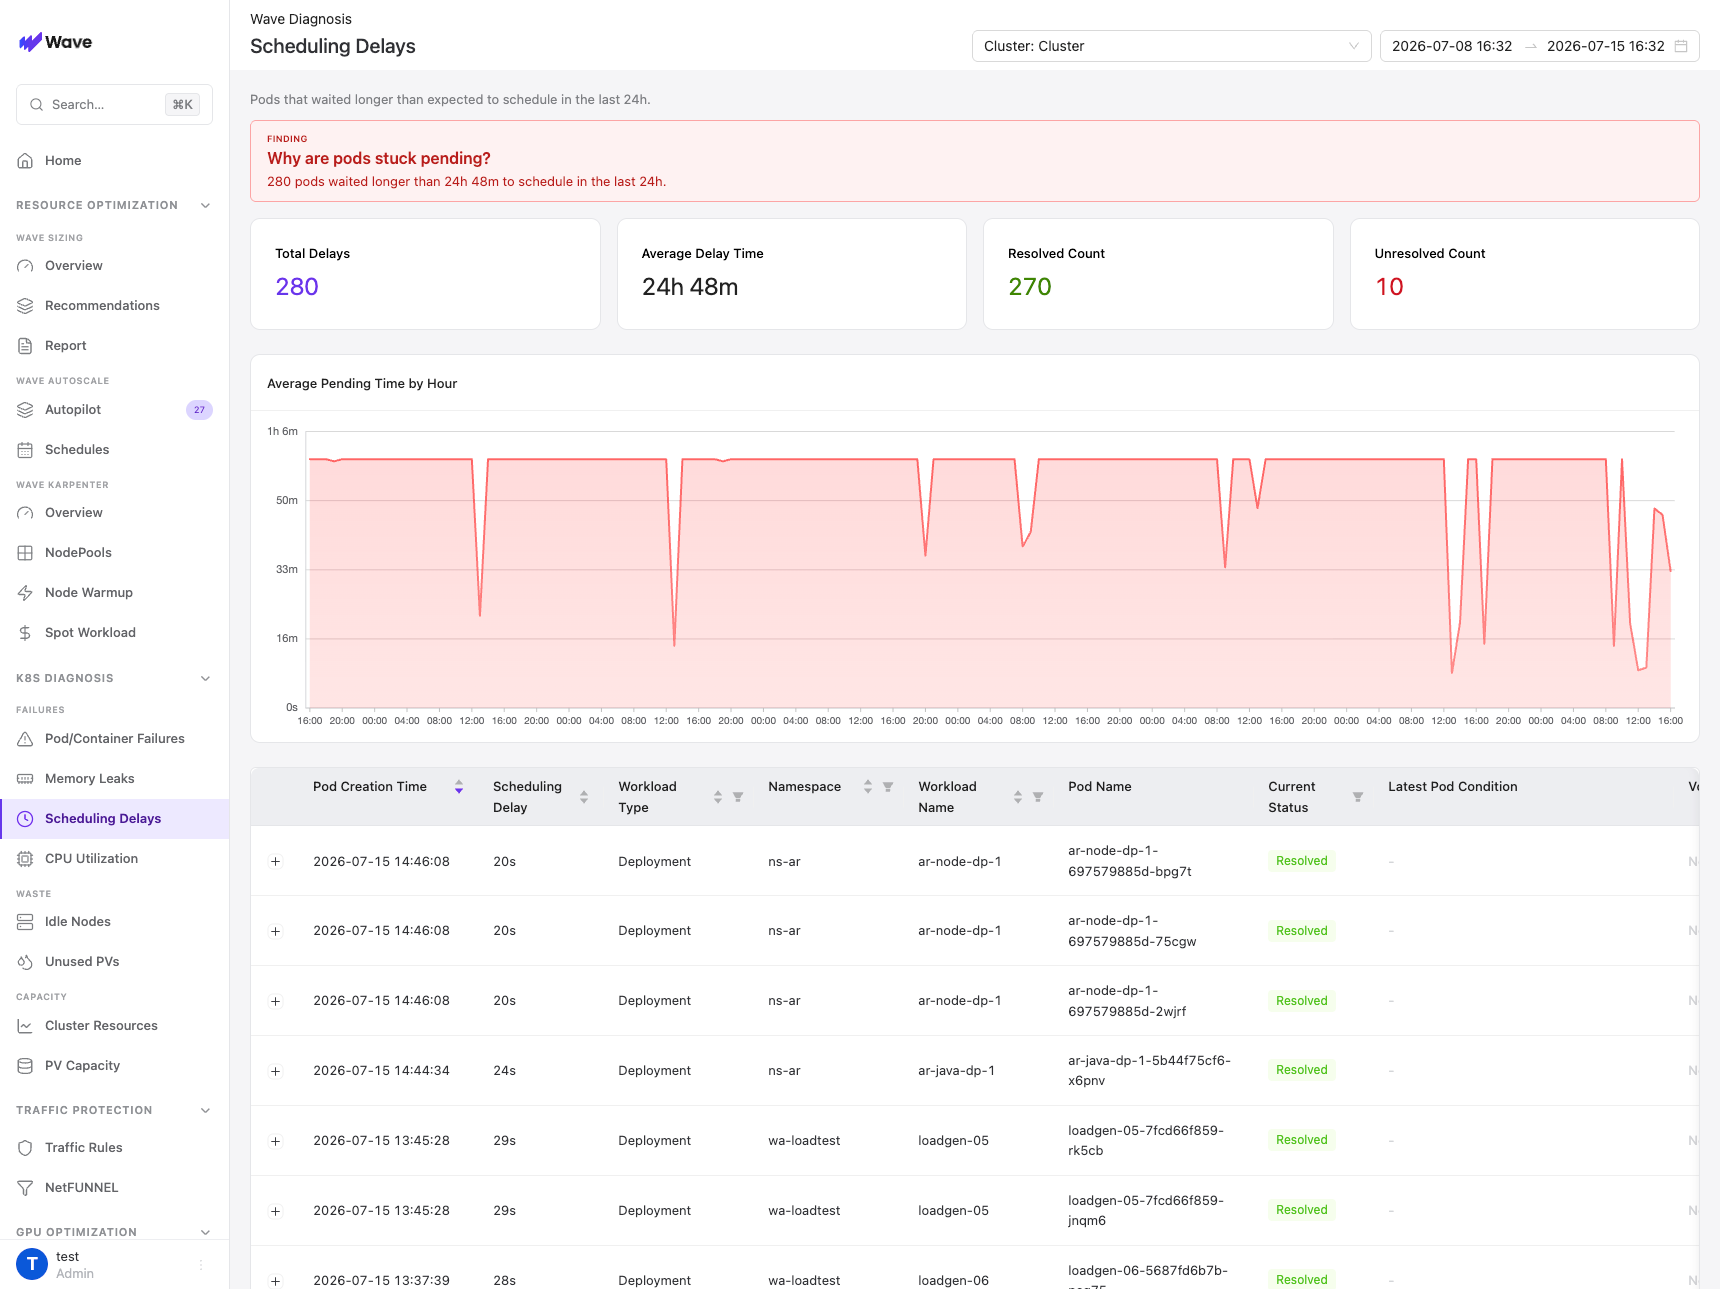
Task: Open the Report document icon
Action: [x=25, y=346]
